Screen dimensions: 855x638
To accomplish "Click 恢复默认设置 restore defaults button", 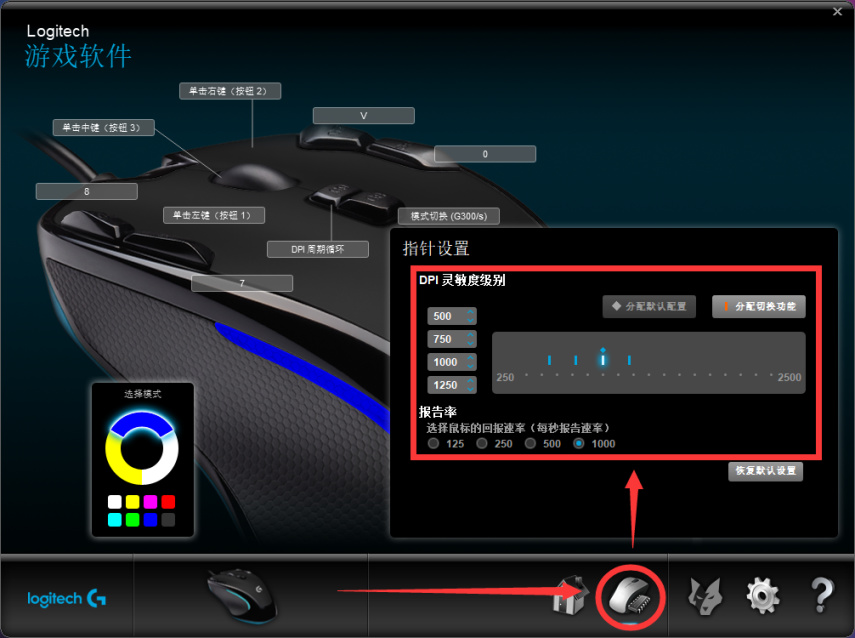I will pyautogui.click(x=766, y=471).
